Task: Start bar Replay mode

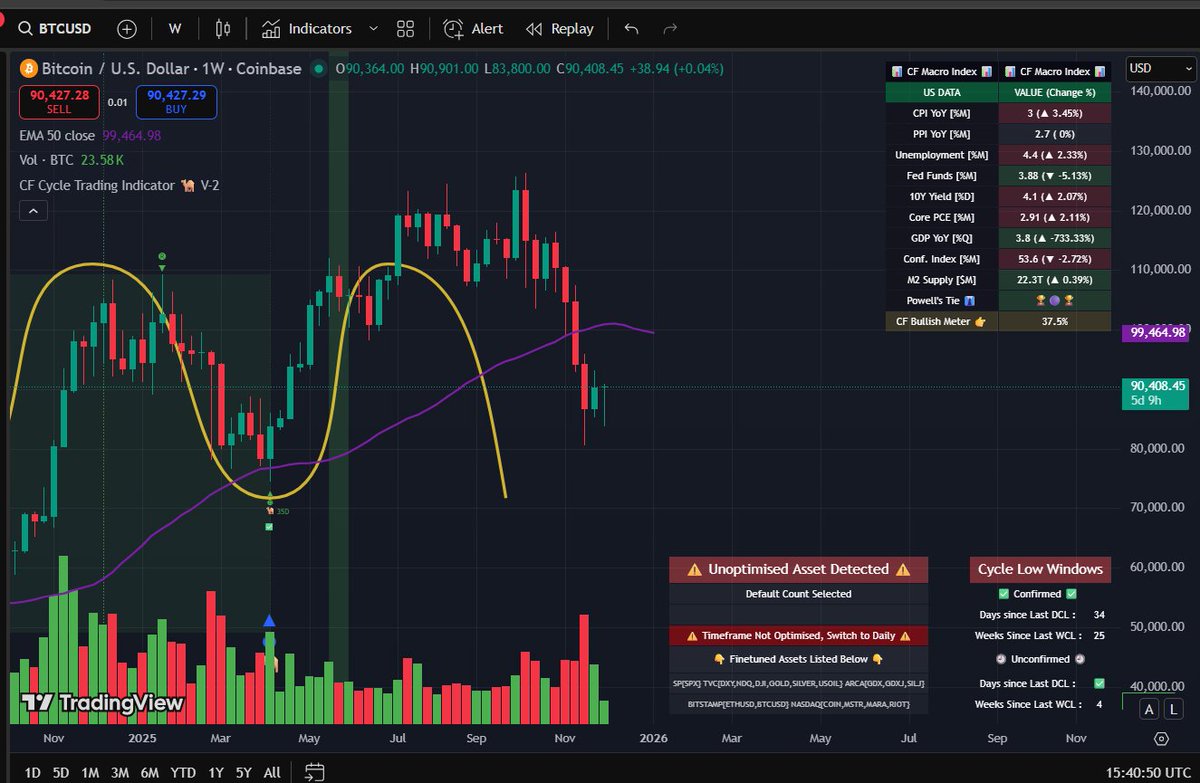Action: point(560,29)
